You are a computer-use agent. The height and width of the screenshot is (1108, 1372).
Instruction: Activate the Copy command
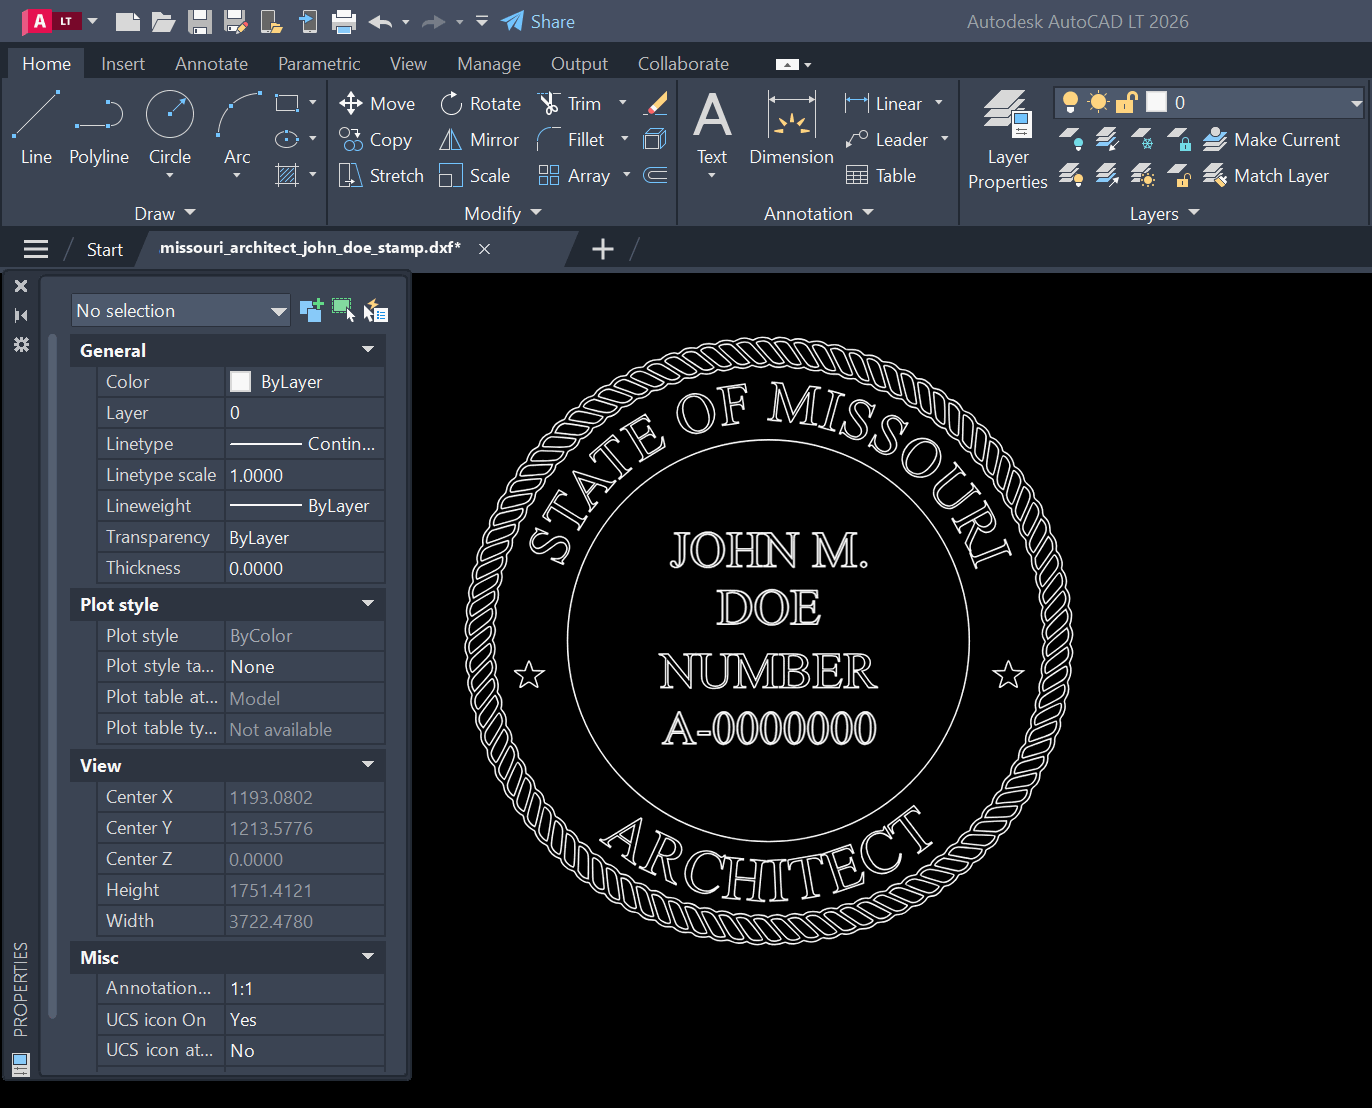click(375, 139)
